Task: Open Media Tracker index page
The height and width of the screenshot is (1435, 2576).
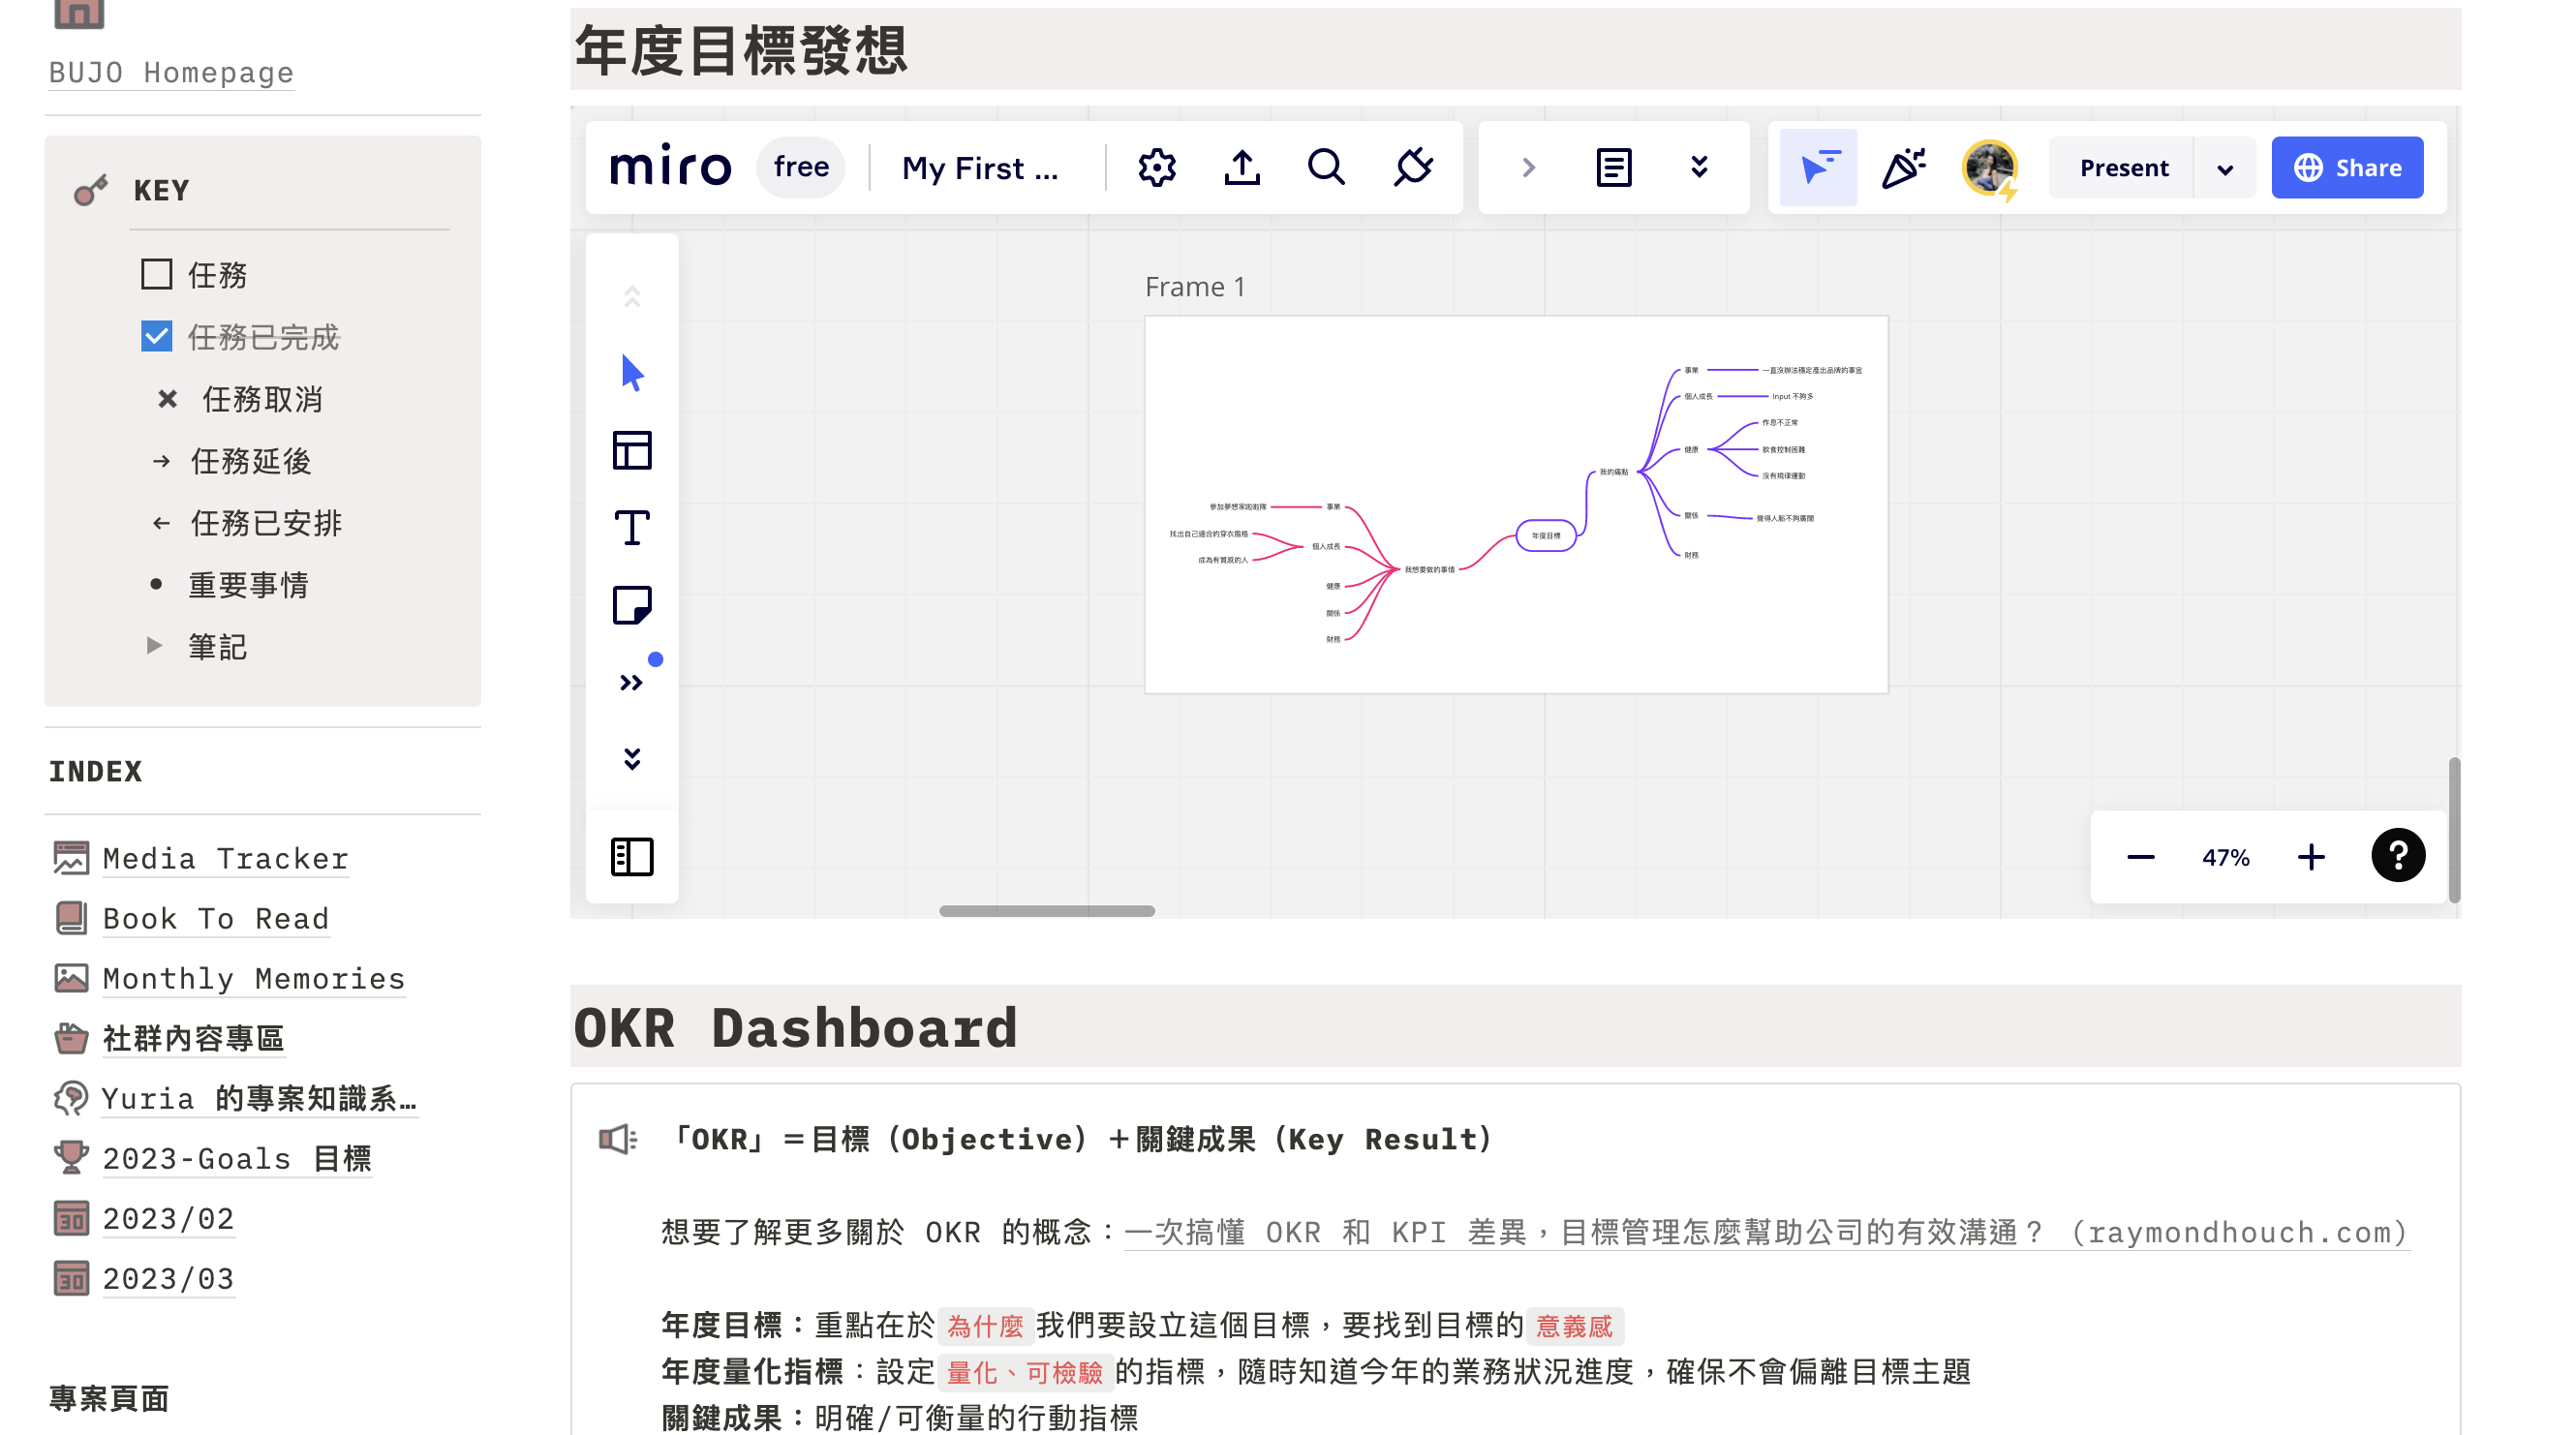Action: (x=225, y=858)
